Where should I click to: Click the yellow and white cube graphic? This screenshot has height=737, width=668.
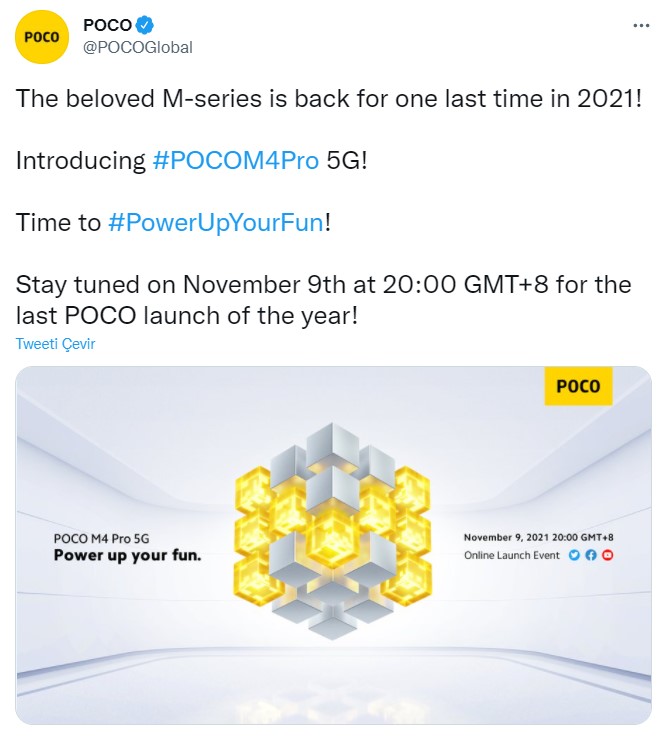coord(333,531)
